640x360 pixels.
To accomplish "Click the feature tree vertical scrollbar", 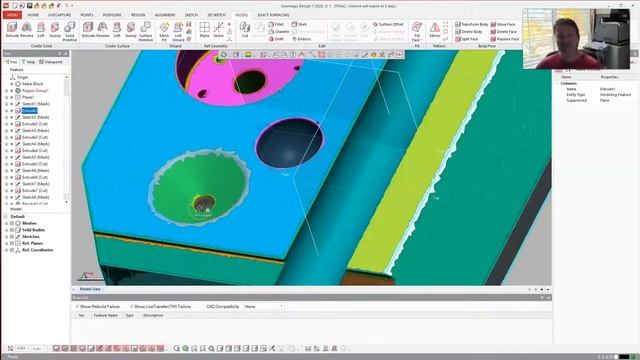I will click(x=66, y=139).
